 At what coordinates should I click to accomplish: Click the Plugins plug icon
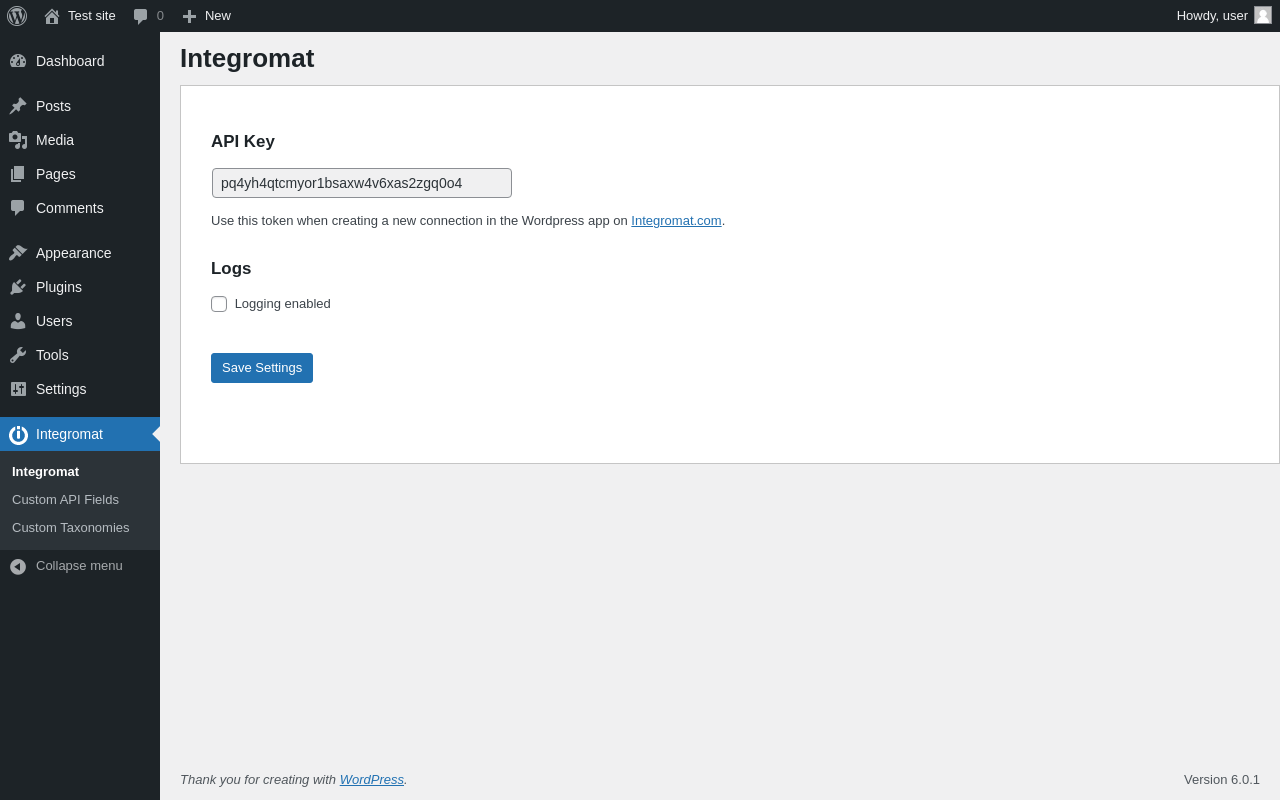tap(18, 287)
